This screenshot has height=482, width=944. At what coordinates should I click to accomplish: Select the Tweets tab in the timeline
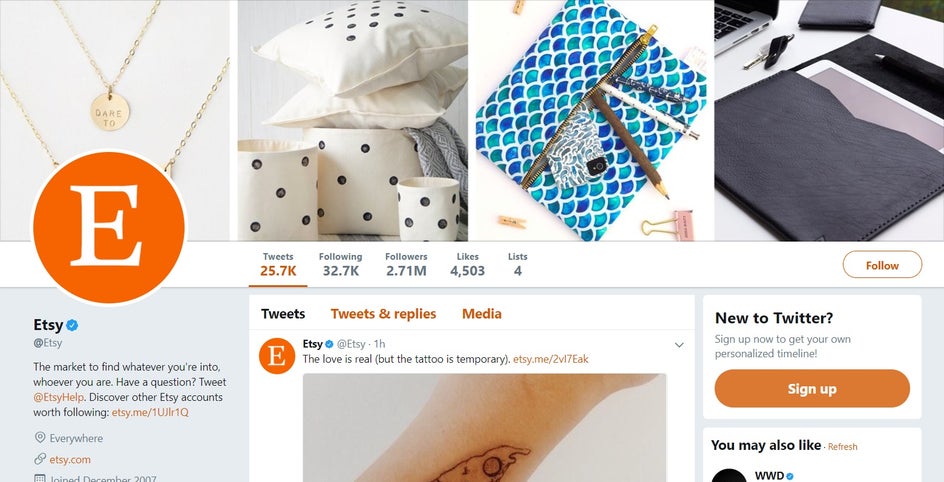pyautogui.click(x=283, y=314)
